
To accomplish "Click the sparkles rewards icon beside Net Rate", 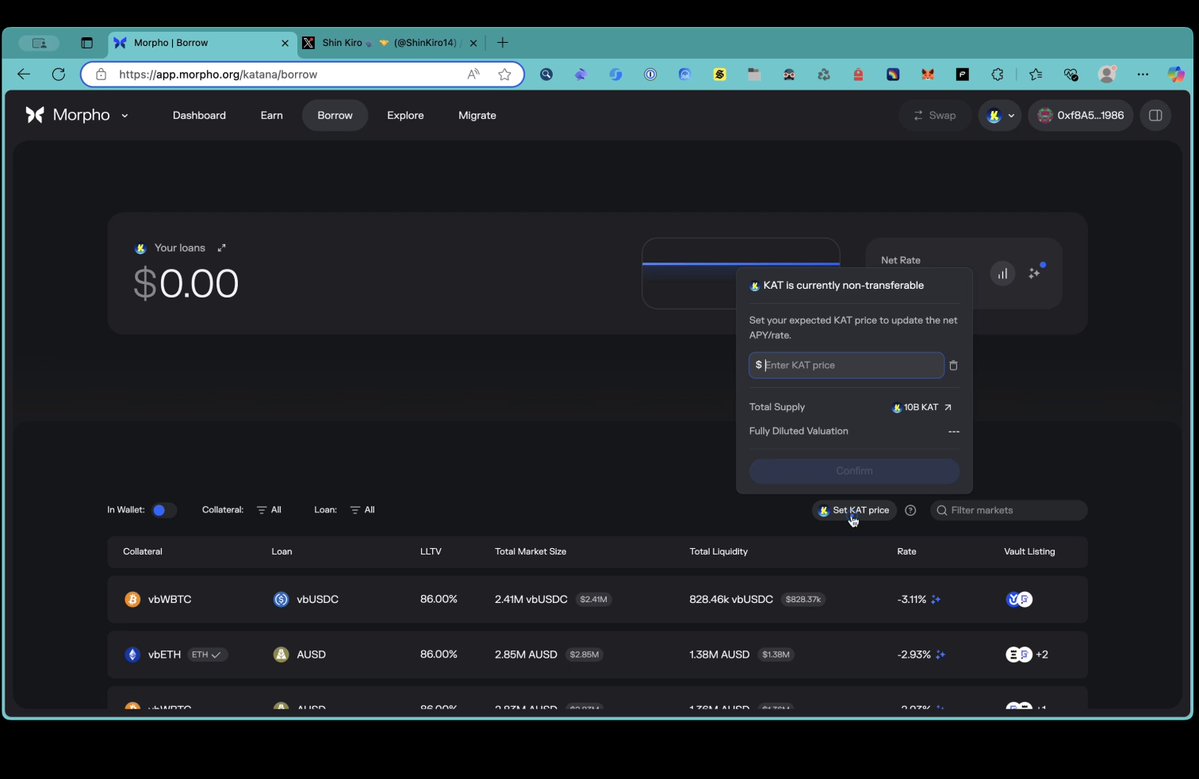I will 1035,272.
